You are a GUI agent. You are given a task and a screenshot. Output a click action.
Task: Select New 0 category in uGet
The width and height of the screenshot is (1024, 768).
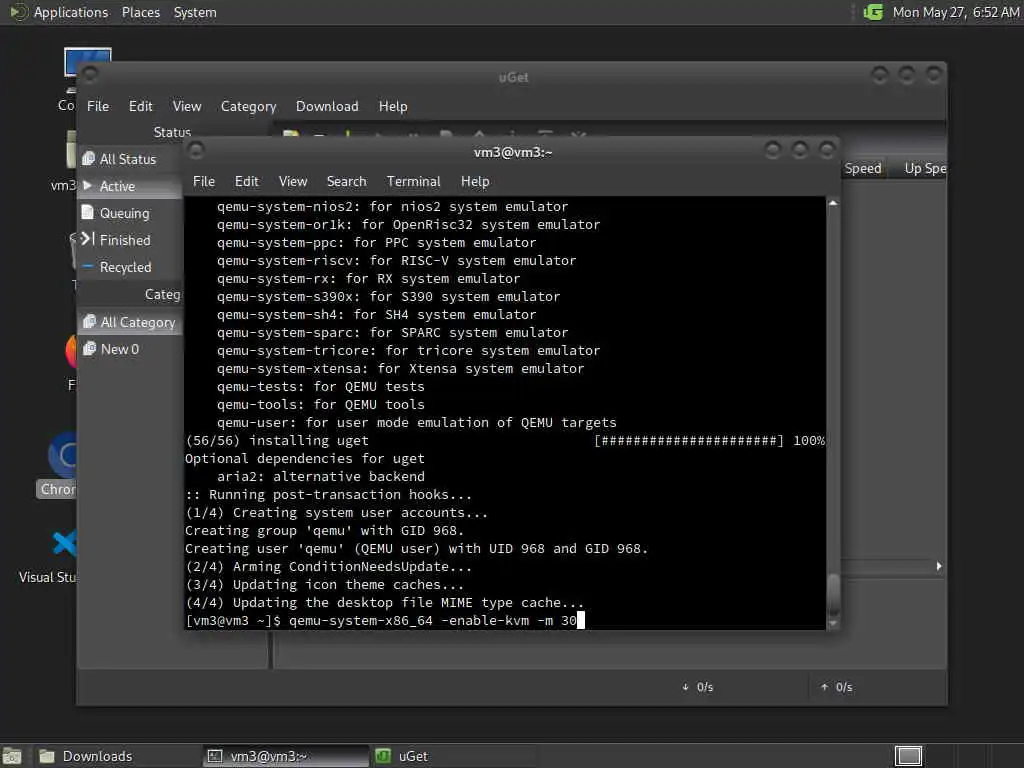click(129, 349)
